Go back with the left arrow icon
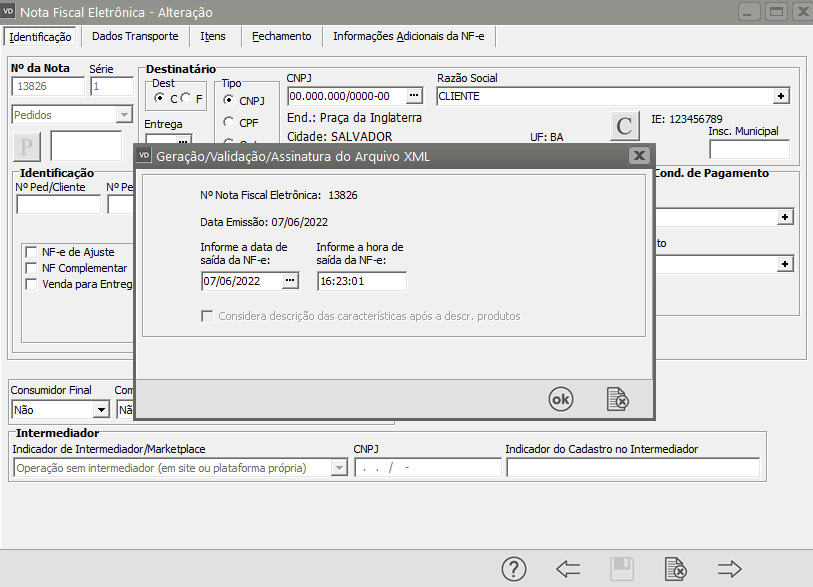 pos(568,569)
